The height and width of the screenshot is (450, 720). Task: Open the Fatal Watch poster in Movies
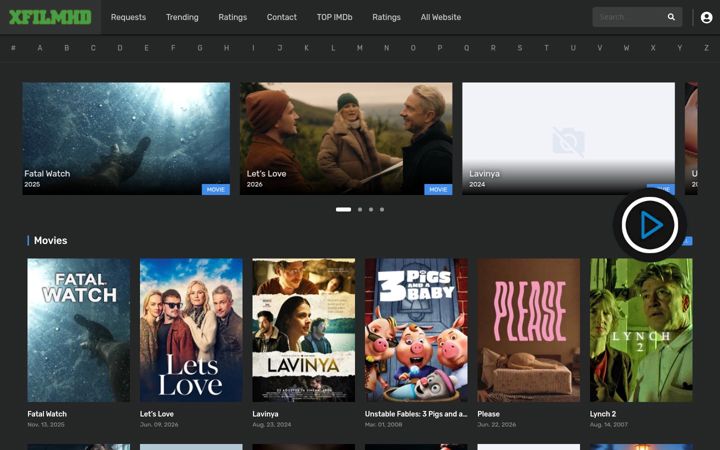coord(79,330)
